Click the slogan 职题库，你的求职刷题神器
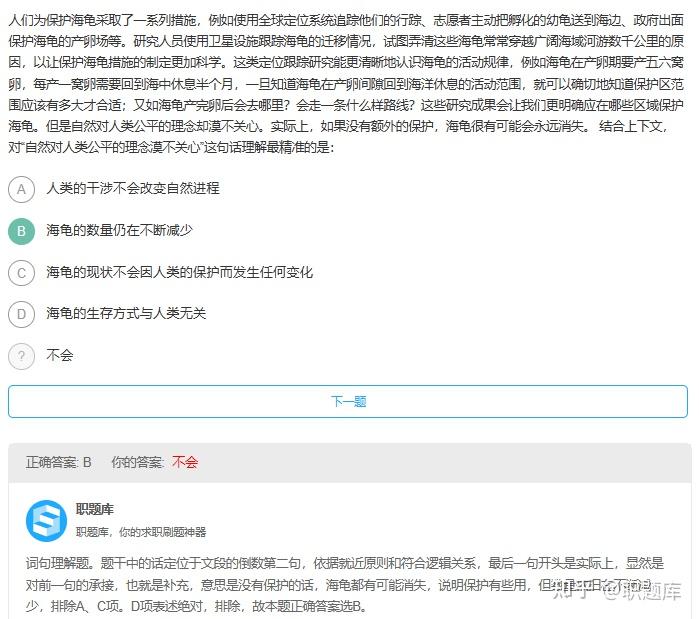The width and height of the screenshot is (699, 619). pos(141,532)
